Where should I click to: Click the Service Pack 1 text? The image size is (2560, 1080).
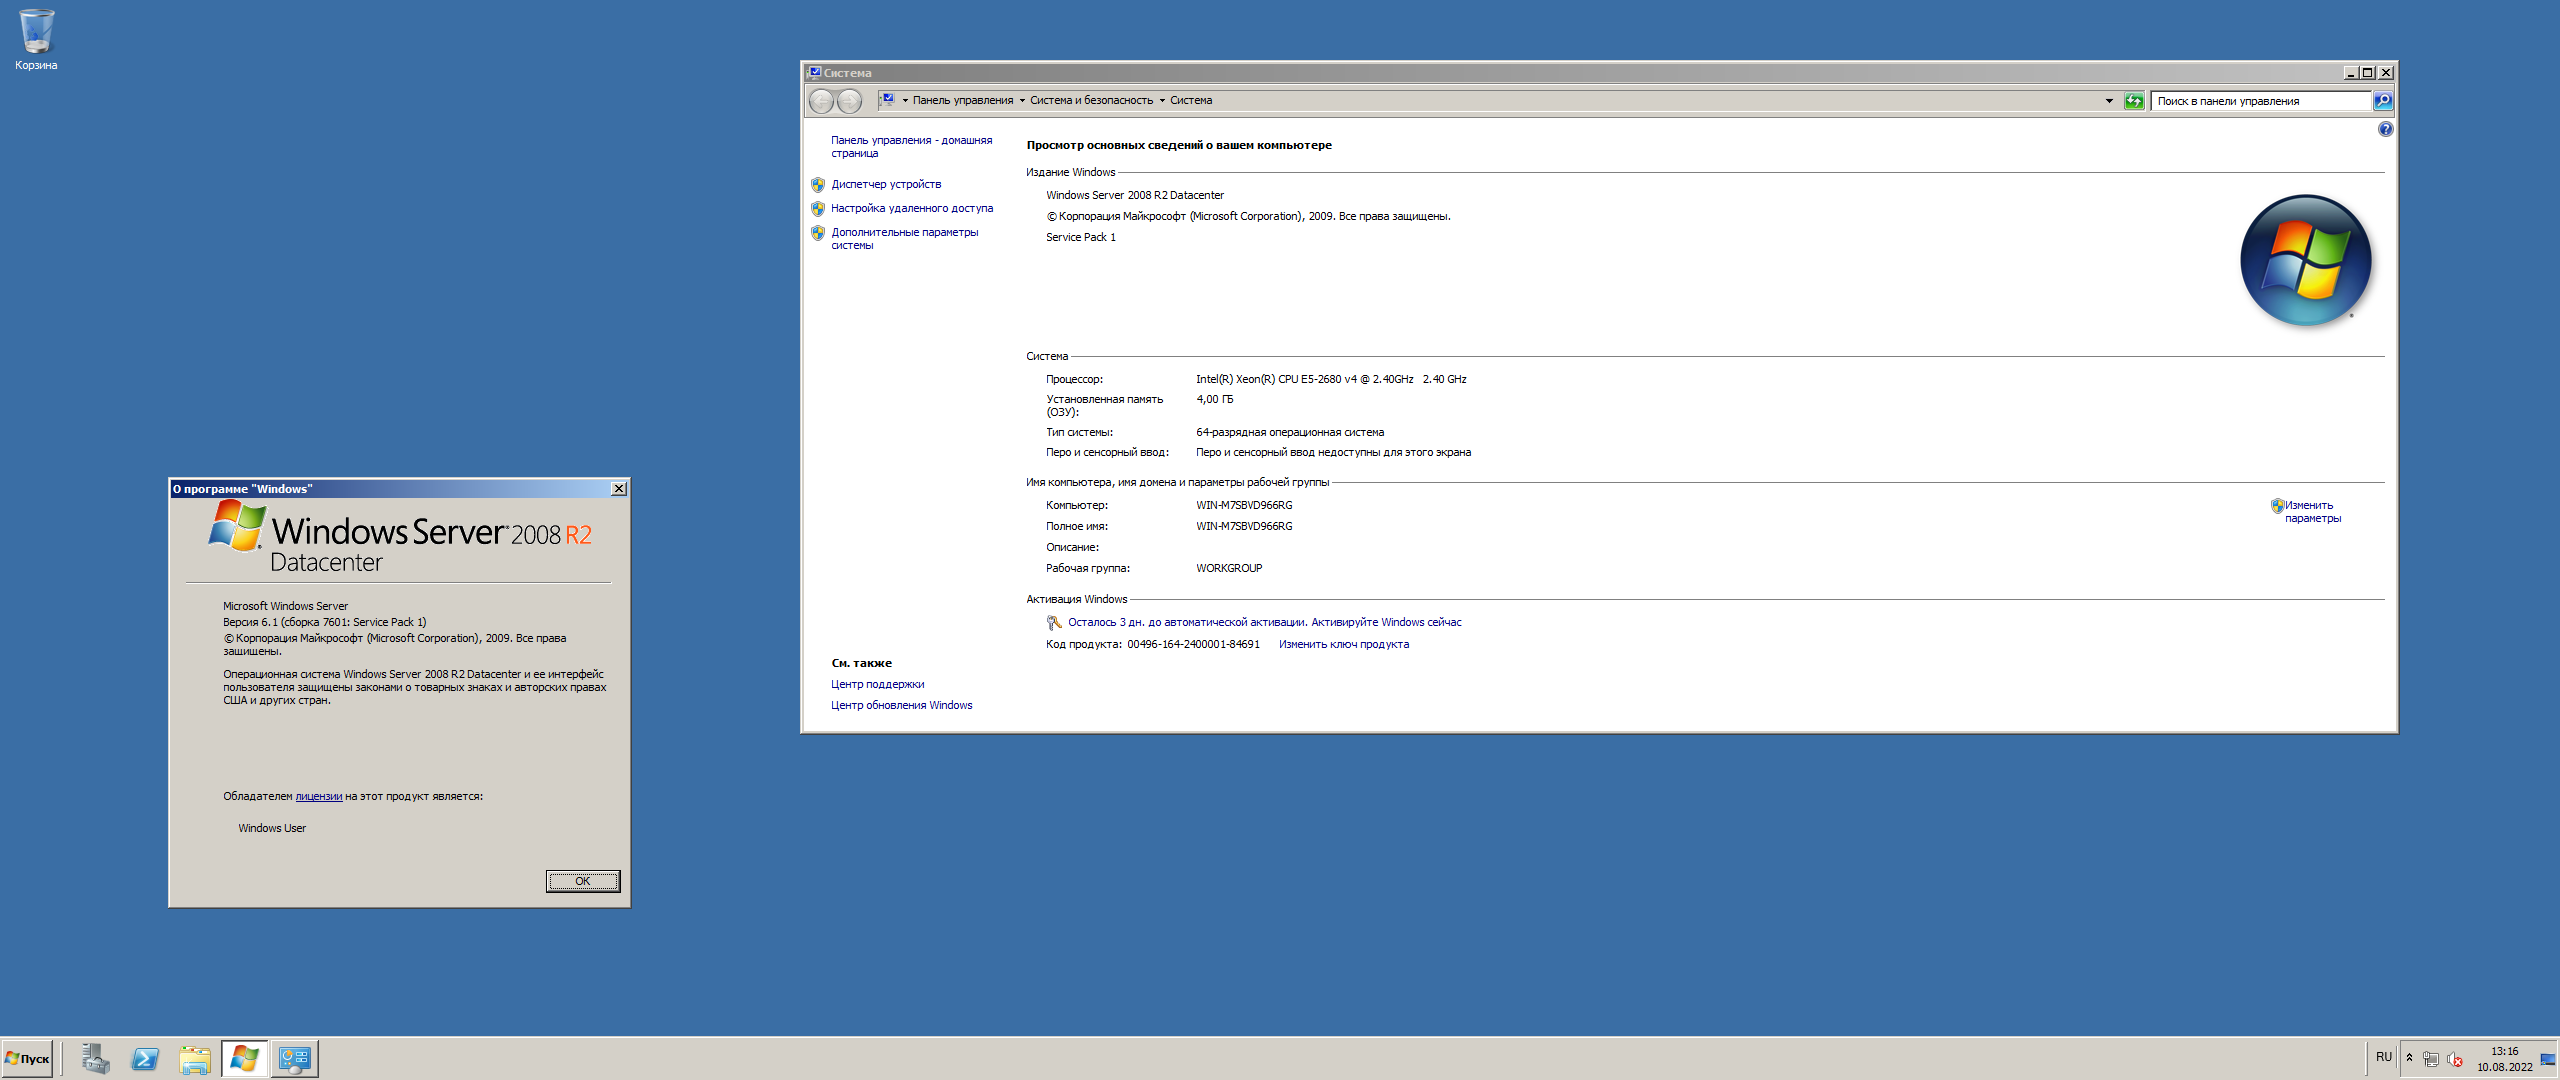(x=1081, y=238)
